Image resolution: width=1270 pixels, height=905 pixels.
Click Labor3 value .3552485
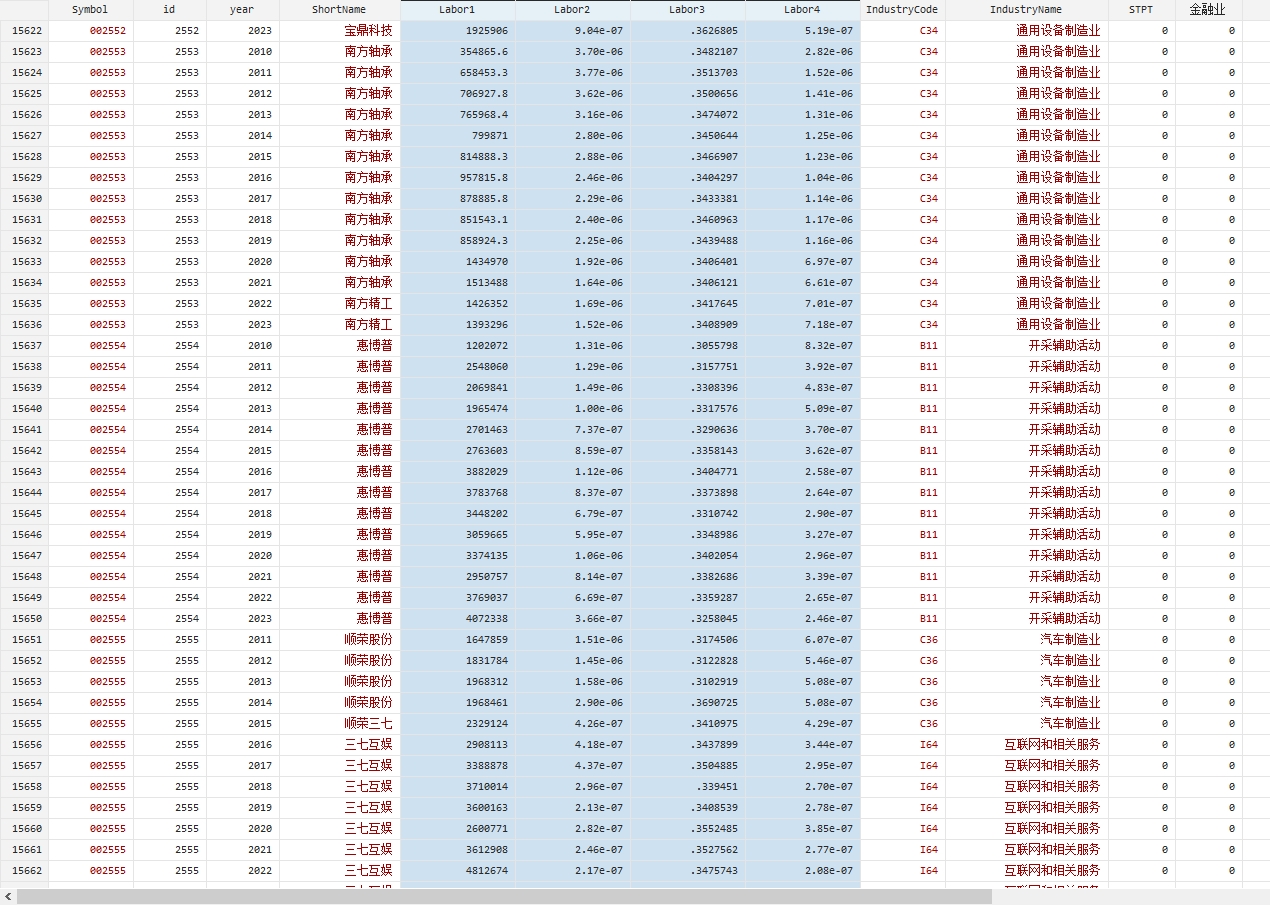pyautogui.click(x=714, y=829)
